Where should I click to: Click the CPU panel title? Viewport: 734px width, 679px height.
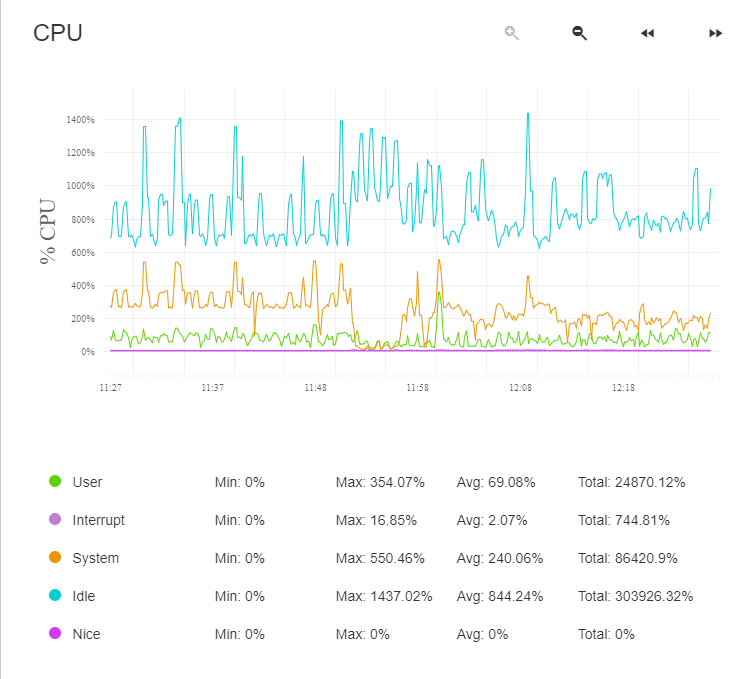pyautogui.click(x=58, y=33)
